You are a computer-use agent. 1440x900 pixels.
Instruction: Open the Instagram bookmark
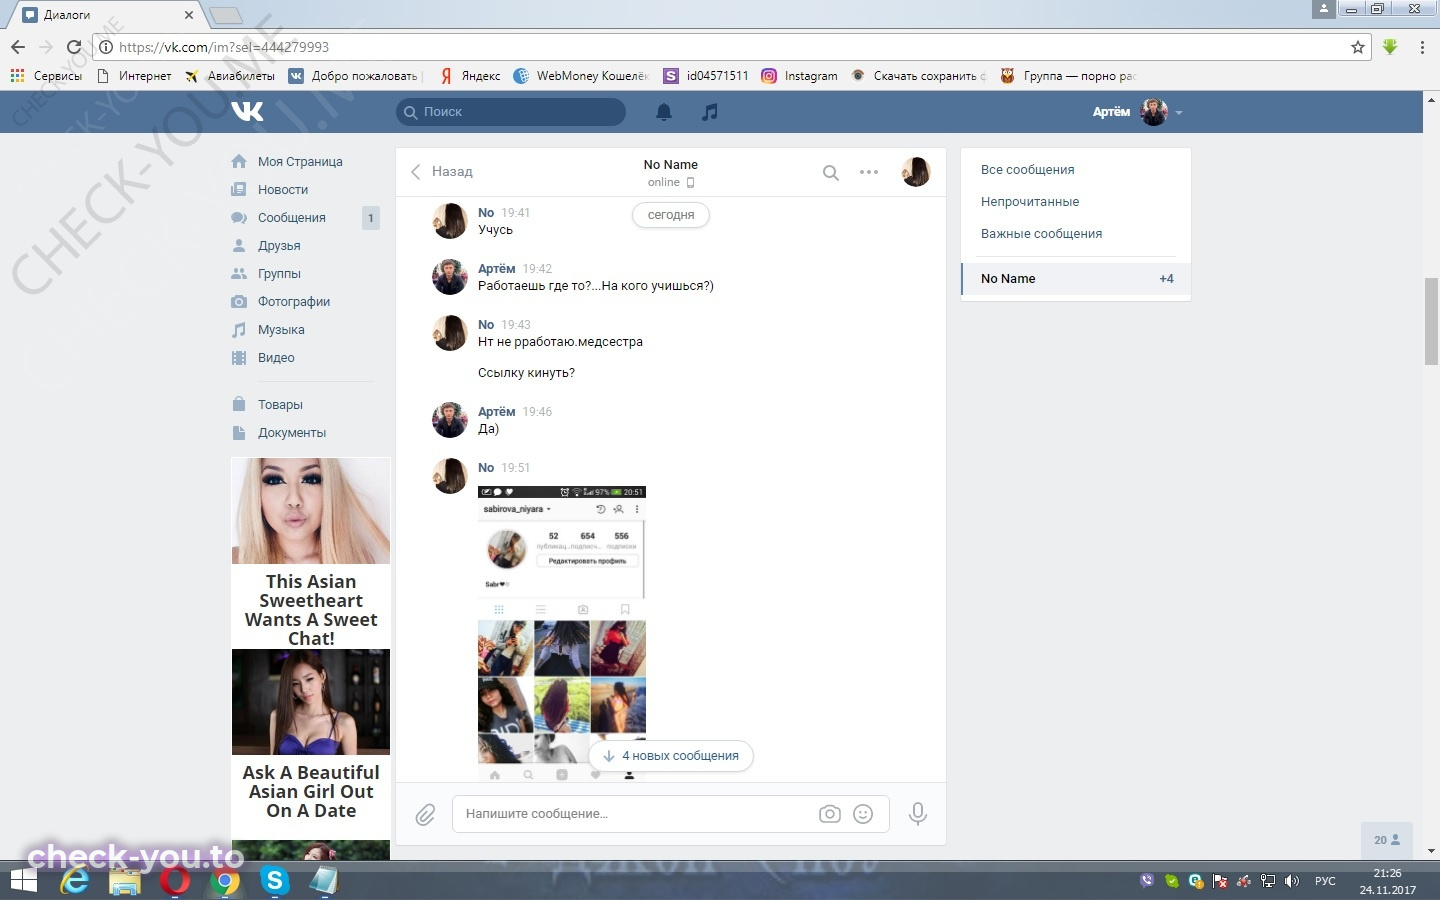tap(799, 75)
